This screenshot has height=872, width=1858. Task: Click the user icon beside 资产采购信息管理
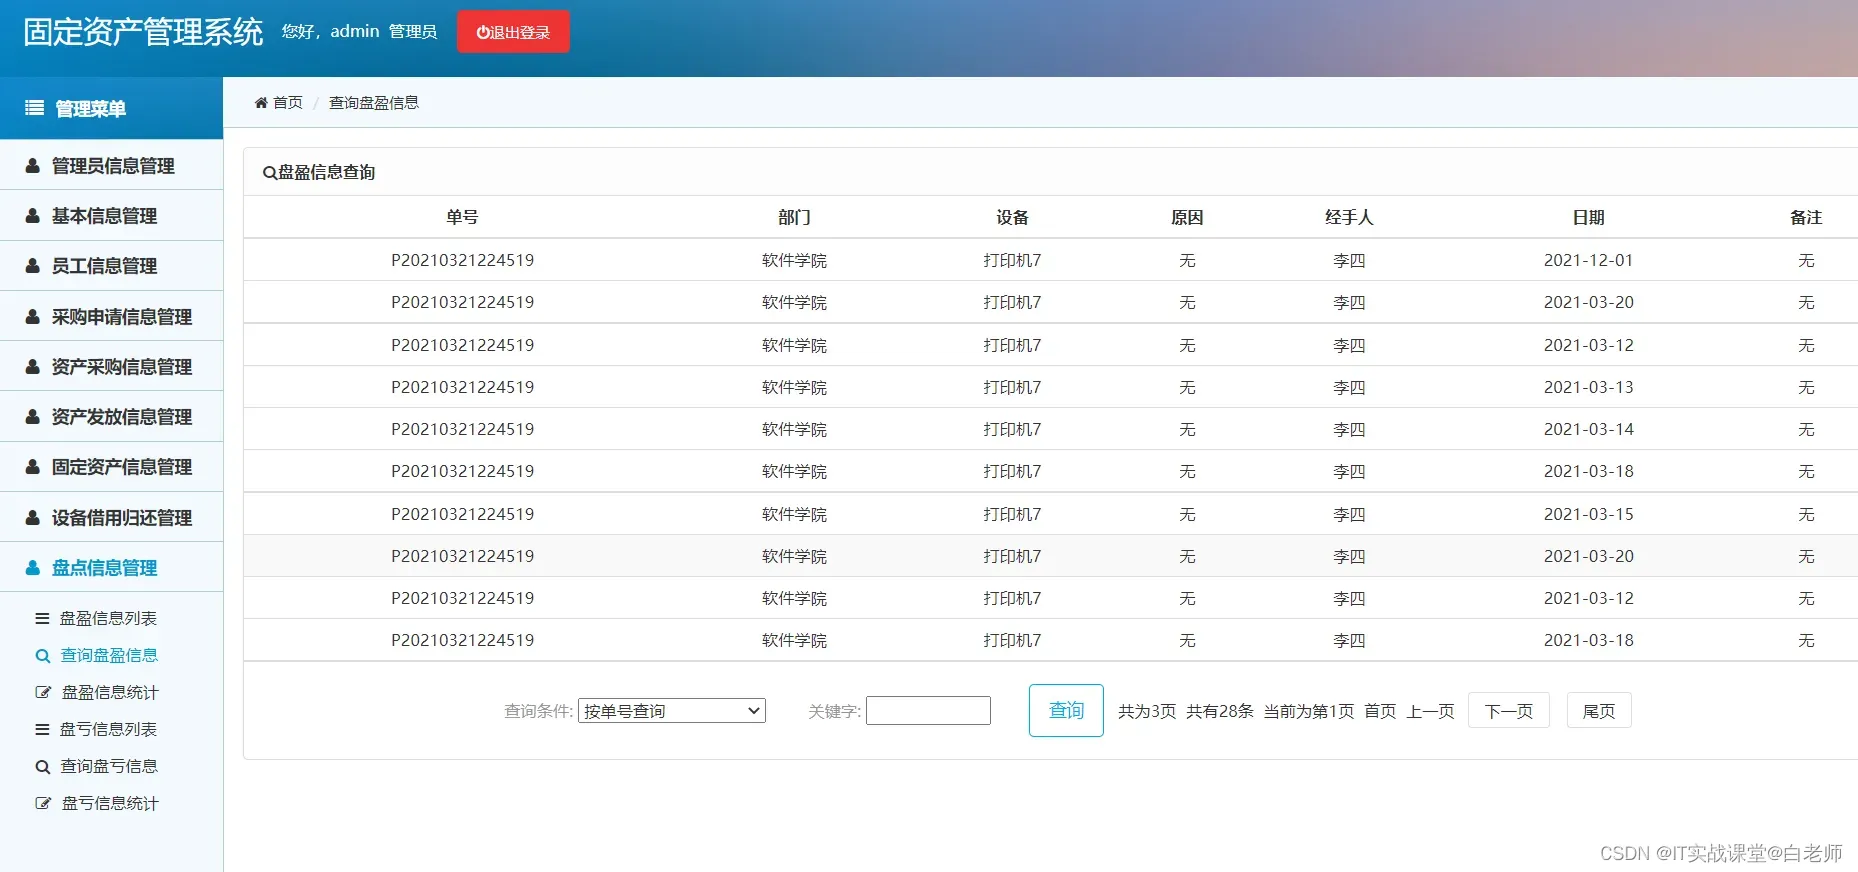(x=33, y=367)
